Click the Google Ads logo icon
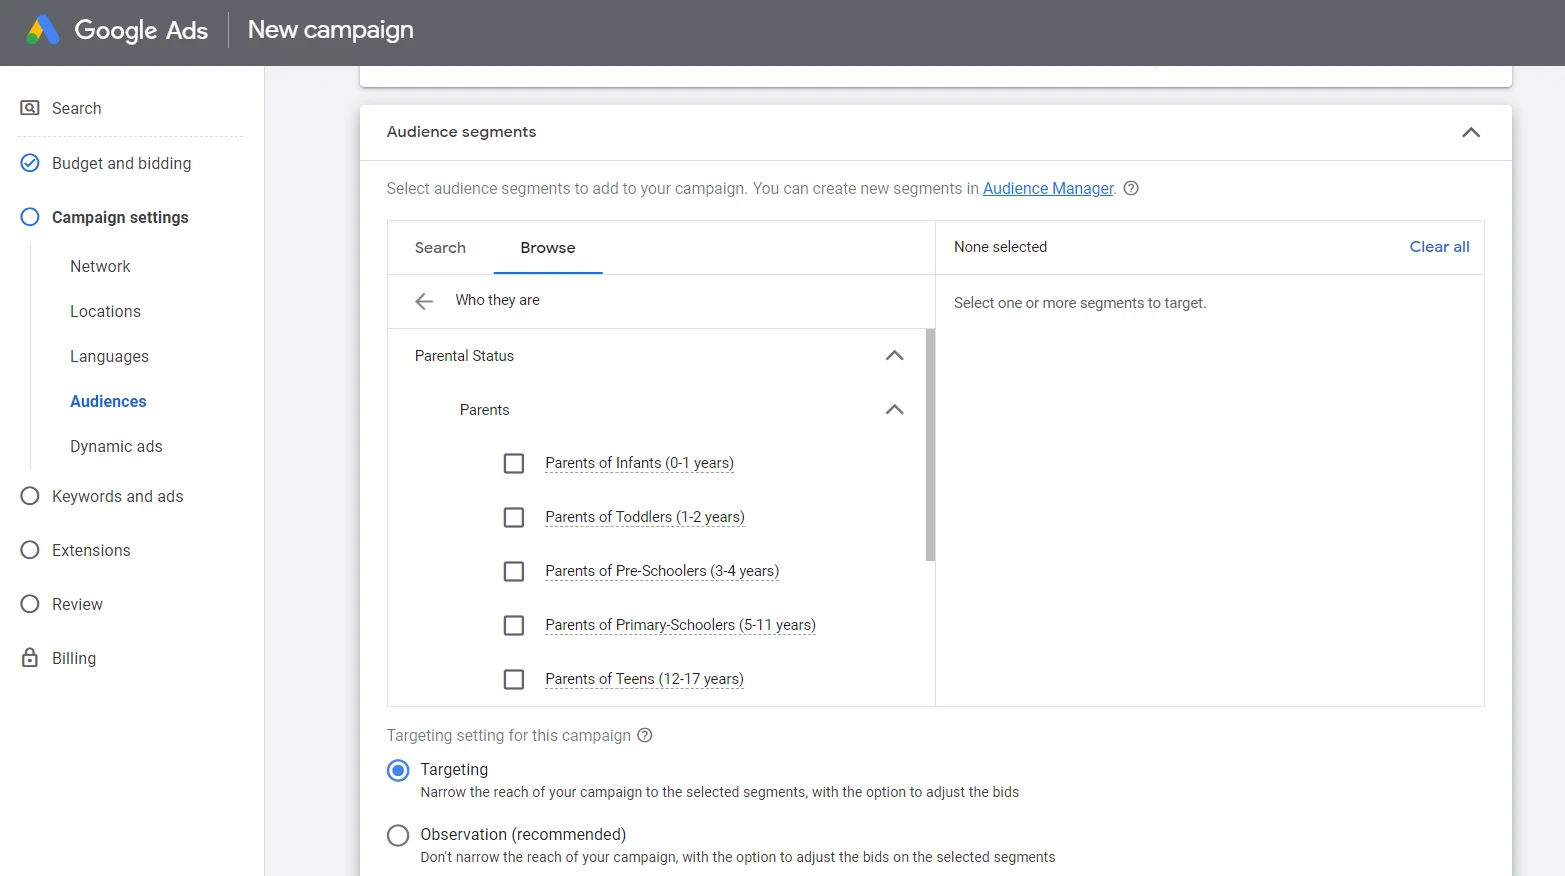Image resolution: width=1565 pixels, height=876 pixels. pyautogui.click(x=43, y=30)
